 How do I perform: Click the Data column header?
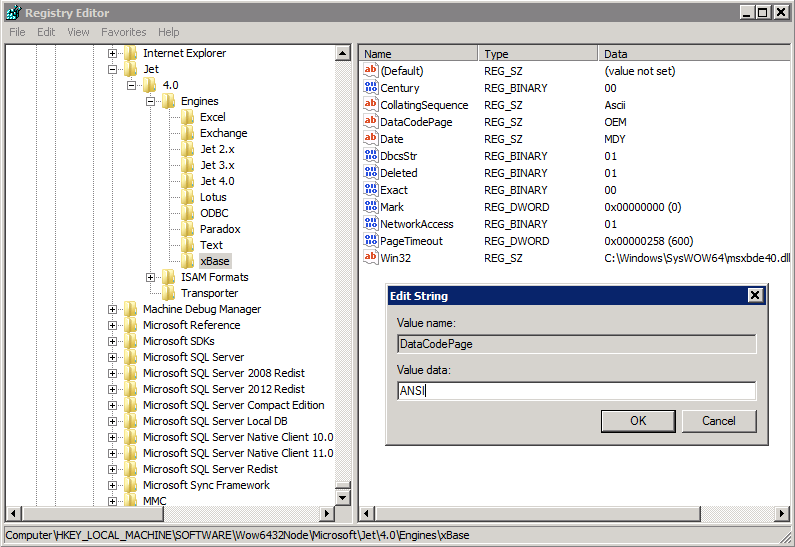tap(694, 54)
